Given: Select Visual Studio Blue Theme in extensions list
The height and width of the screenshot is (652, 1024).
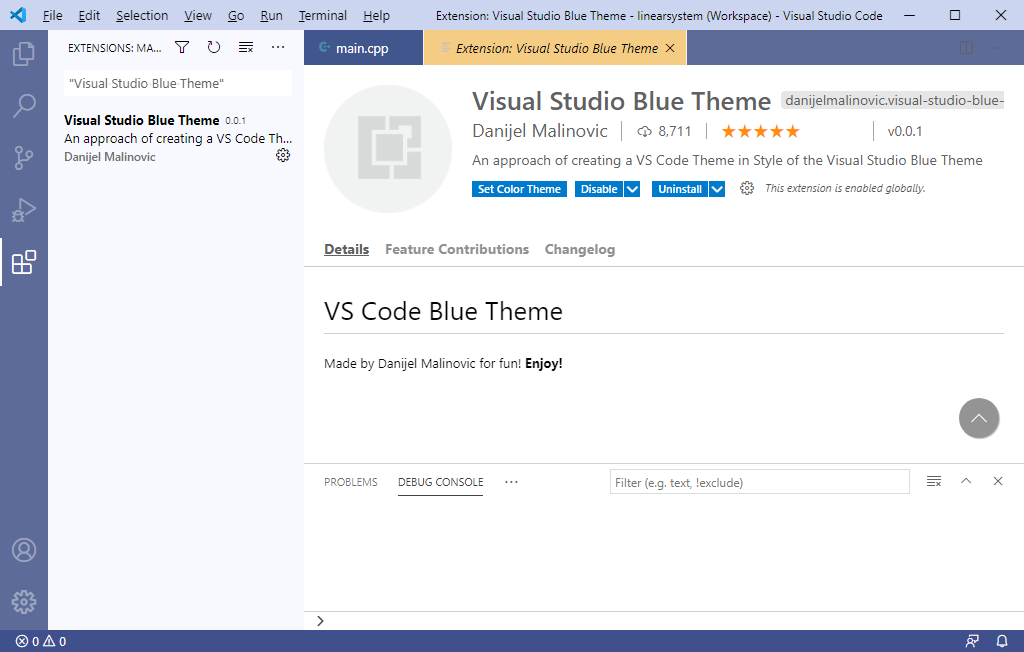Looking at the screenshot, I should point(176,138).
